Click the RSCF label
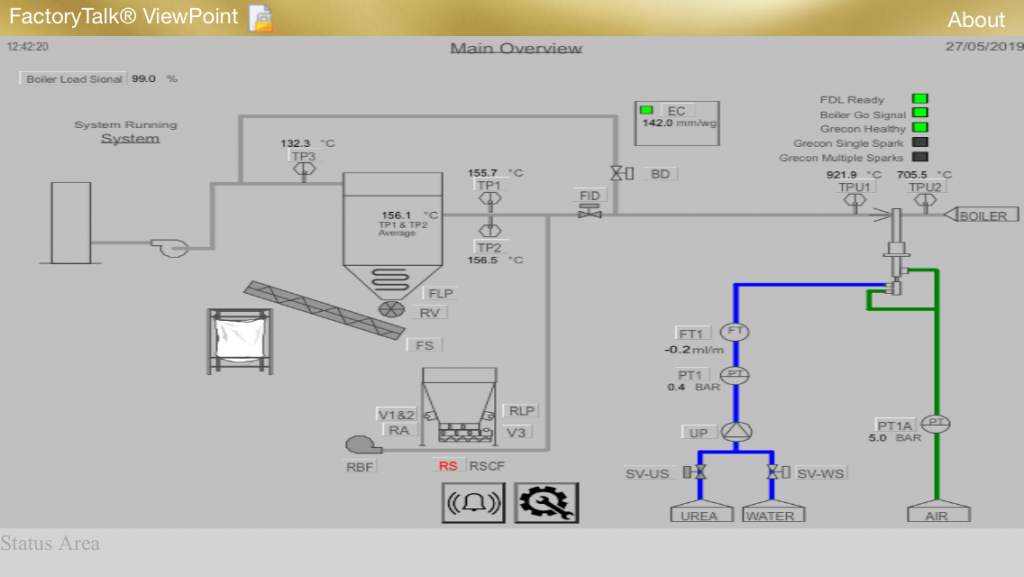Viewport: 1024px width, 577px height. (x=487, y=465)
